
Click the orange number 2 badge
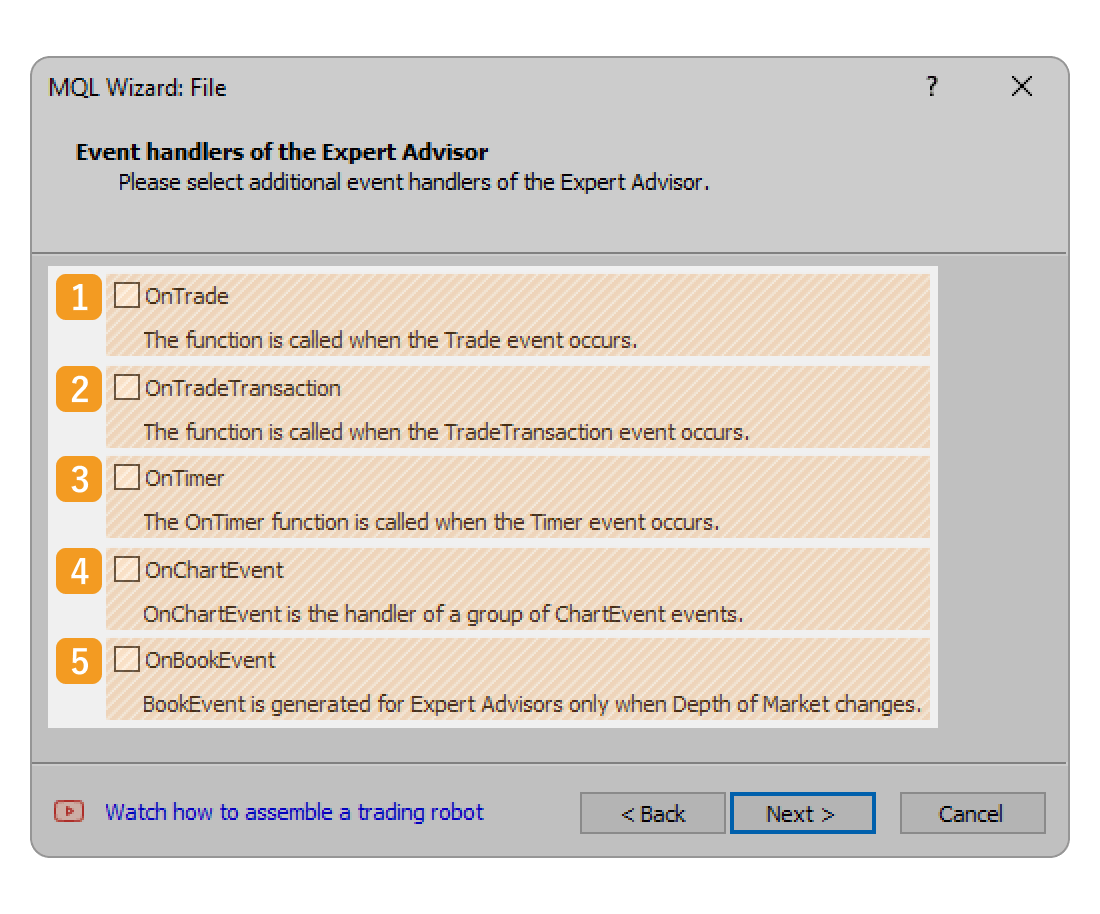point(79,389)
